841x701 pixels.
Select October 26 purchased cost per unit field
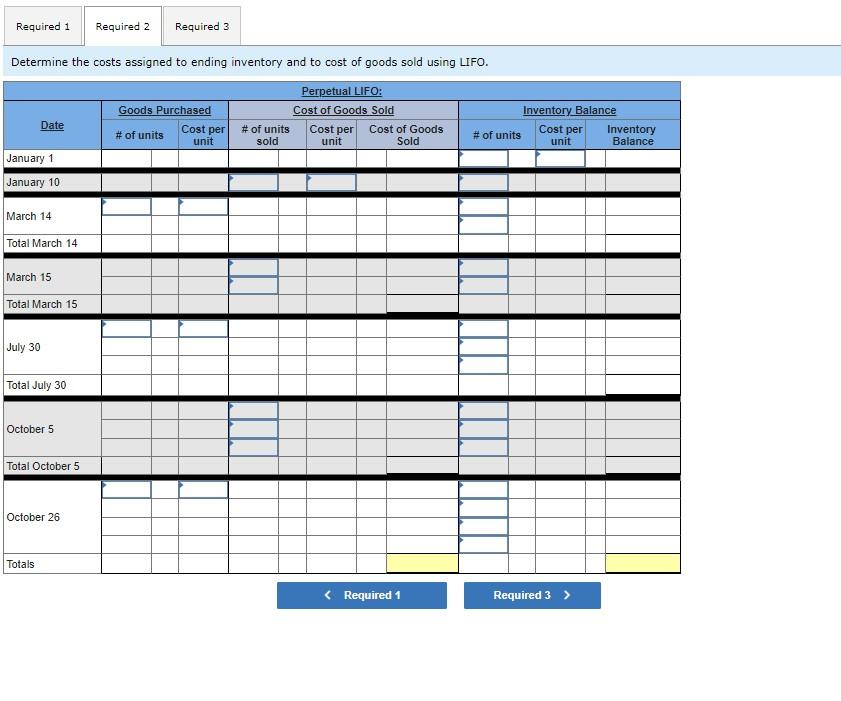pyautogui.click(x=203, y=489)
